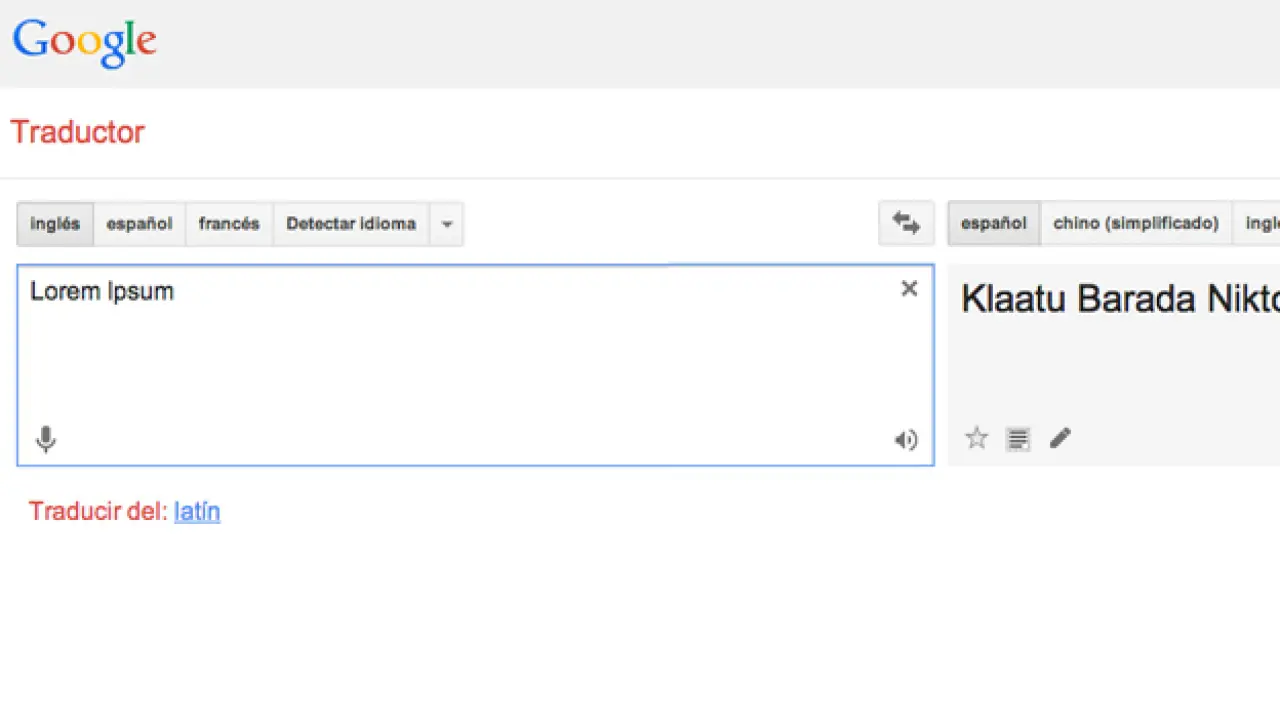Image resolution: width=1280 pixels, height=720 pixels.
Task: Pick chino (simplificado) as target language
Action: tap(1136, 224)
